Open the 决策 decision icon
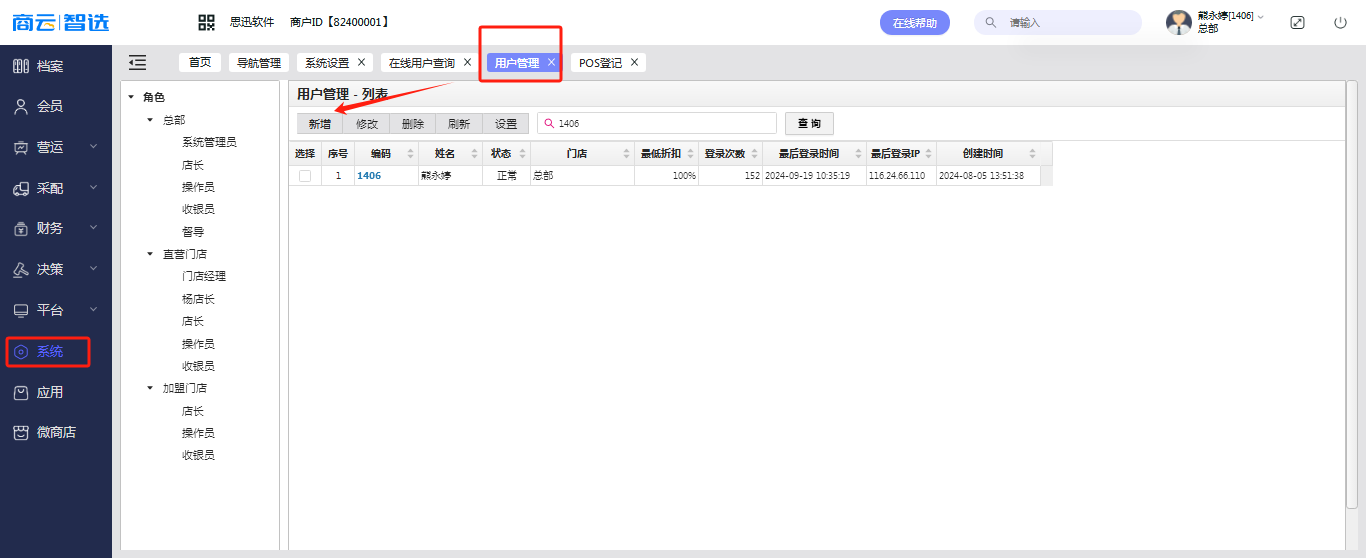The image size is (1366, 558). [21, 269]
